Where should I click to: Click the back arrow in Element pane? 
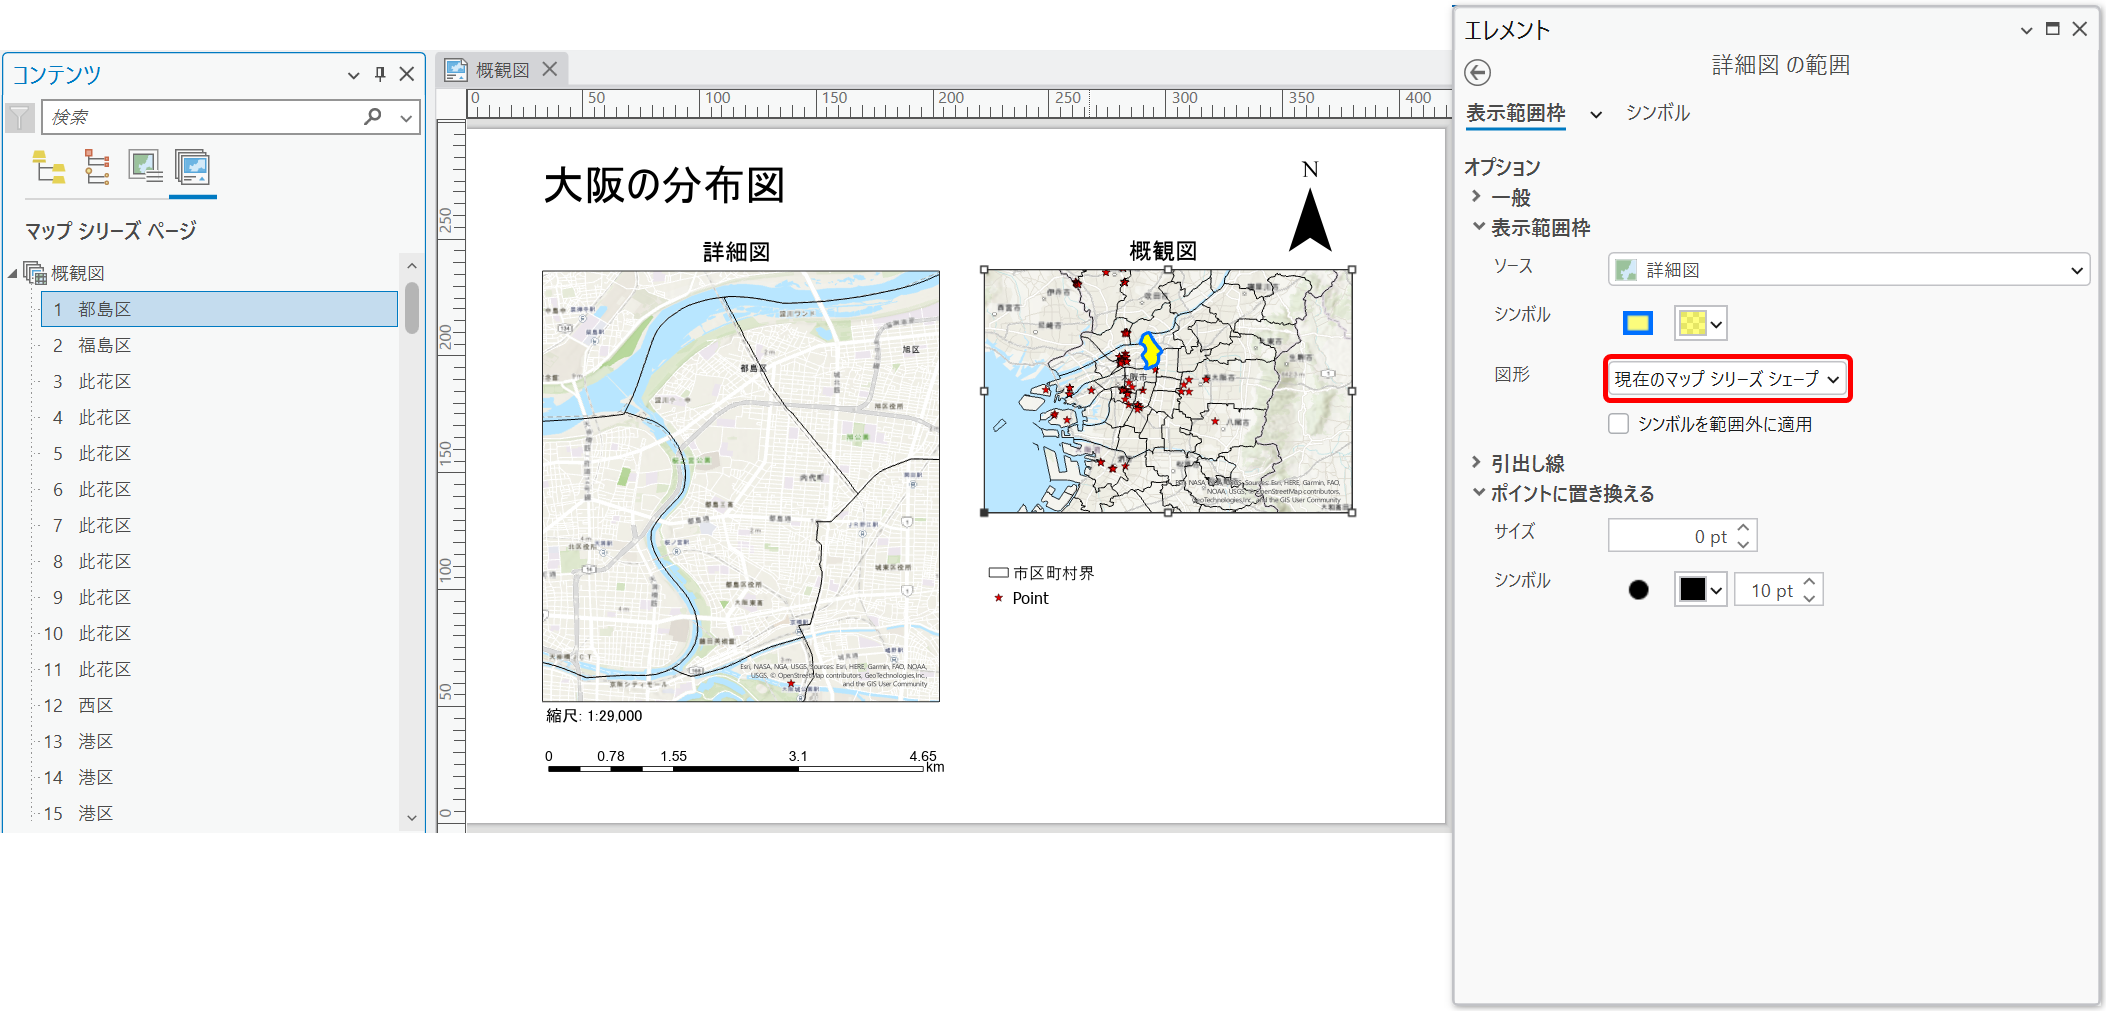tap(1477, 72)
